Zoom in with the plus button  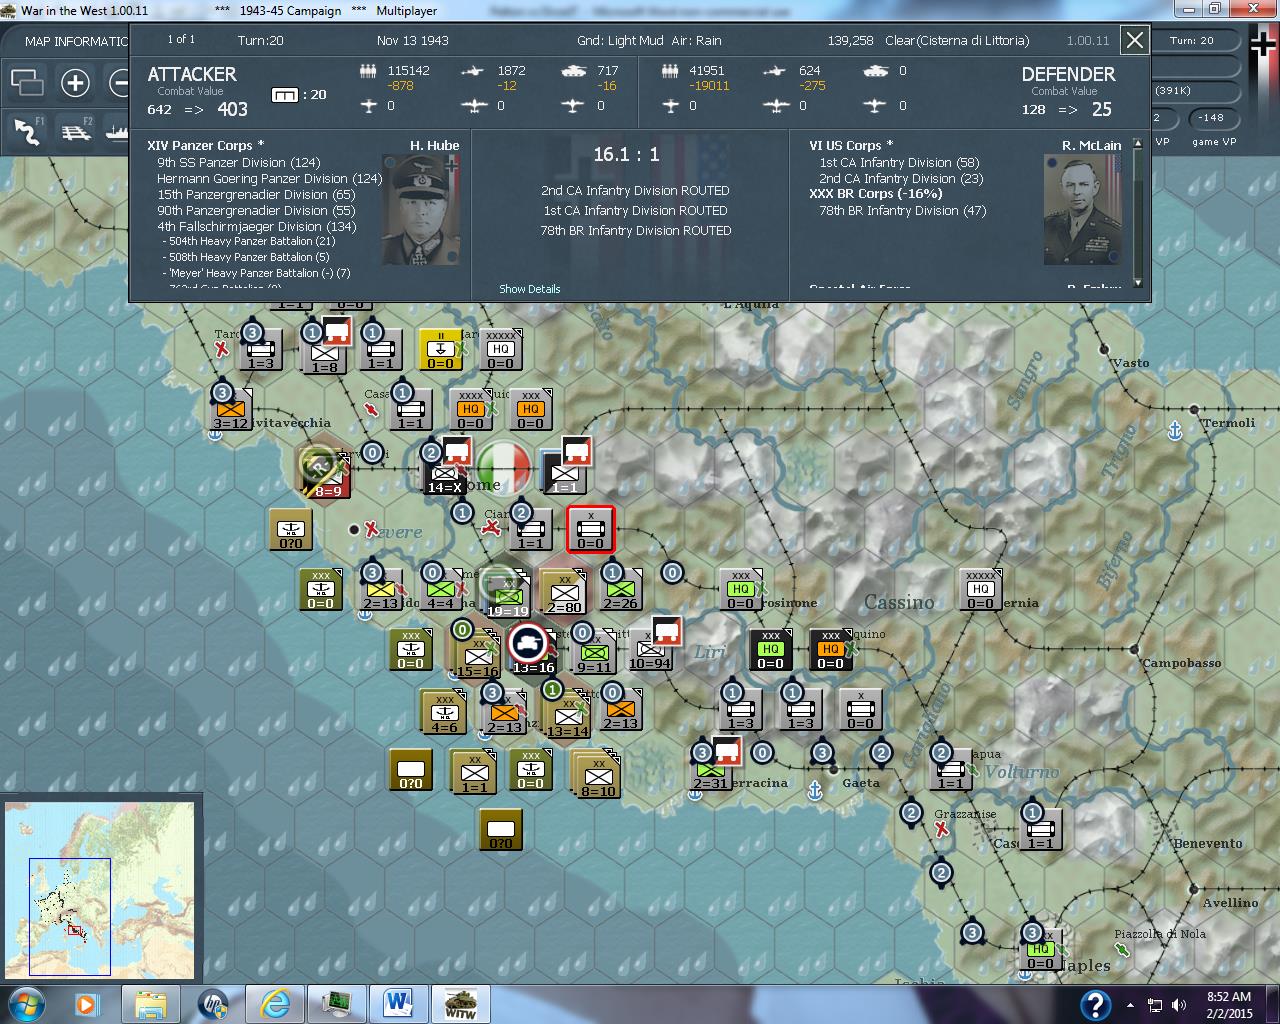click(x=75, y=83)
